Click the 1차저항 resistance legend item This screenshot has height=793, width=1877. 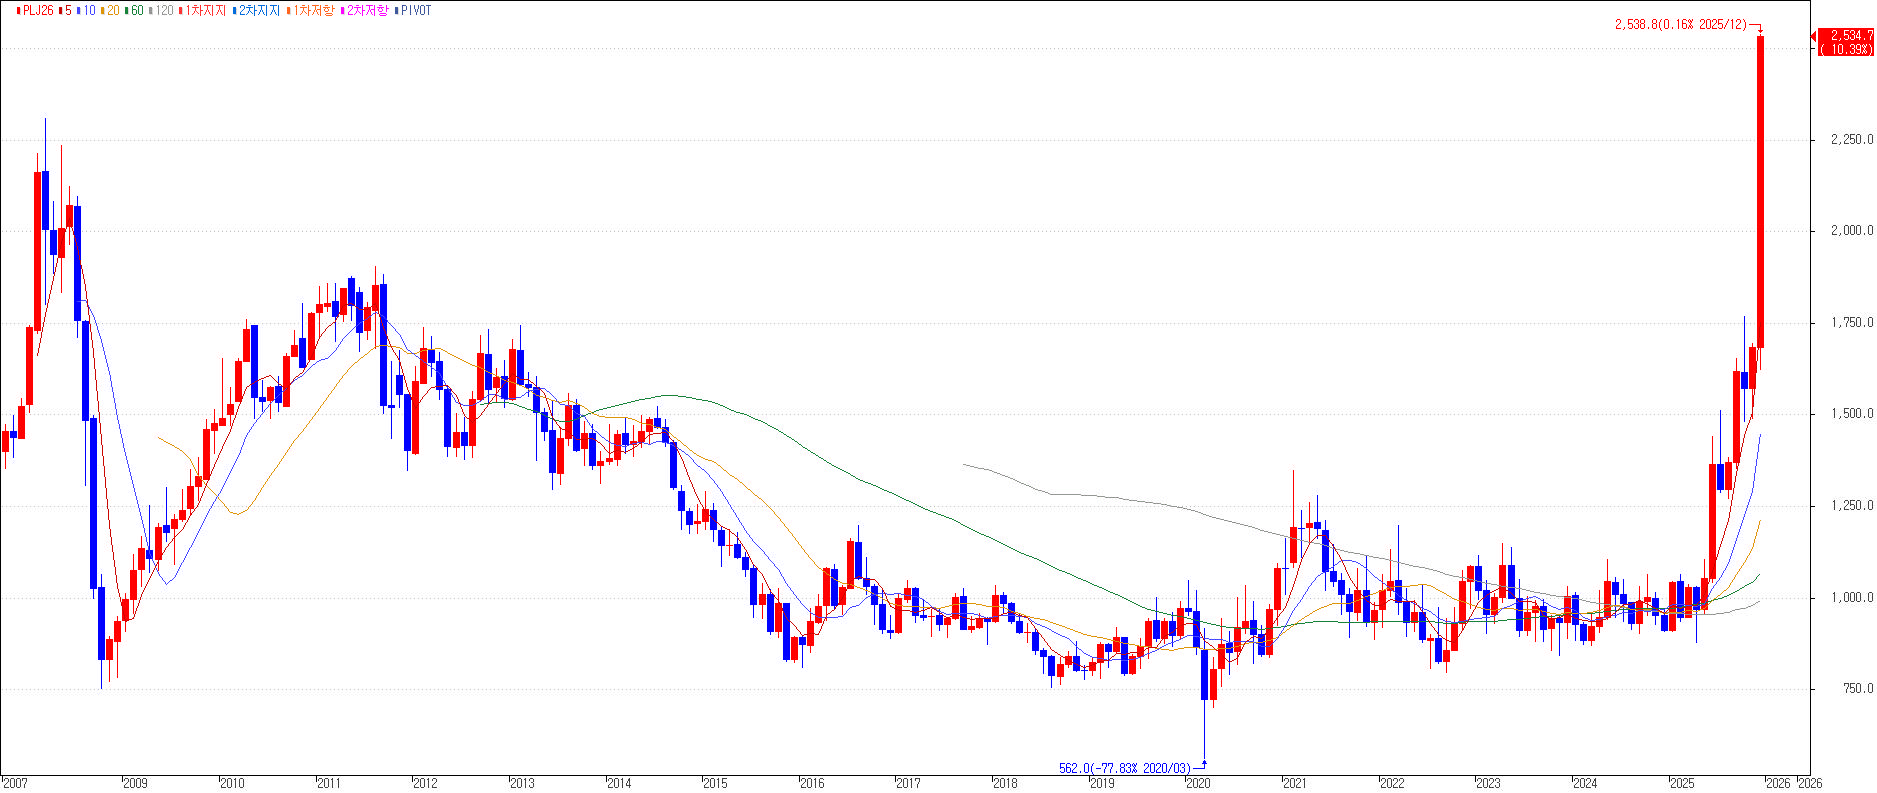(313, 11)
